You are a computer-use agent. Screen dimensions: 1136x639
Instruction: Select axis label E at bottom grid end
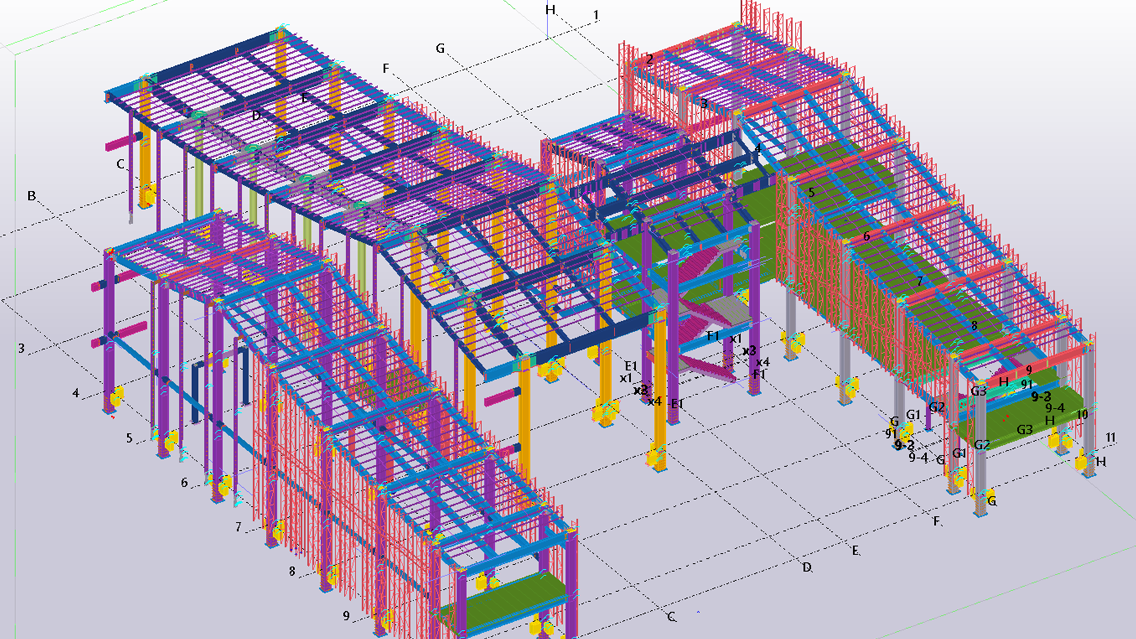click(855, 551)
